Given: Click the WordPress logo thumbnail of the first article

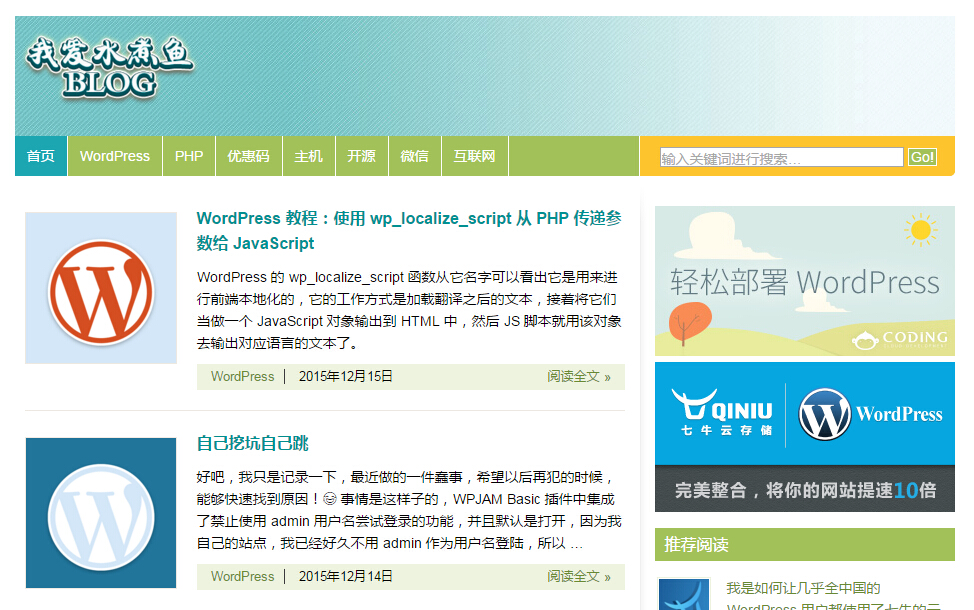Looking at the screenshot, I should click(100, 288).
